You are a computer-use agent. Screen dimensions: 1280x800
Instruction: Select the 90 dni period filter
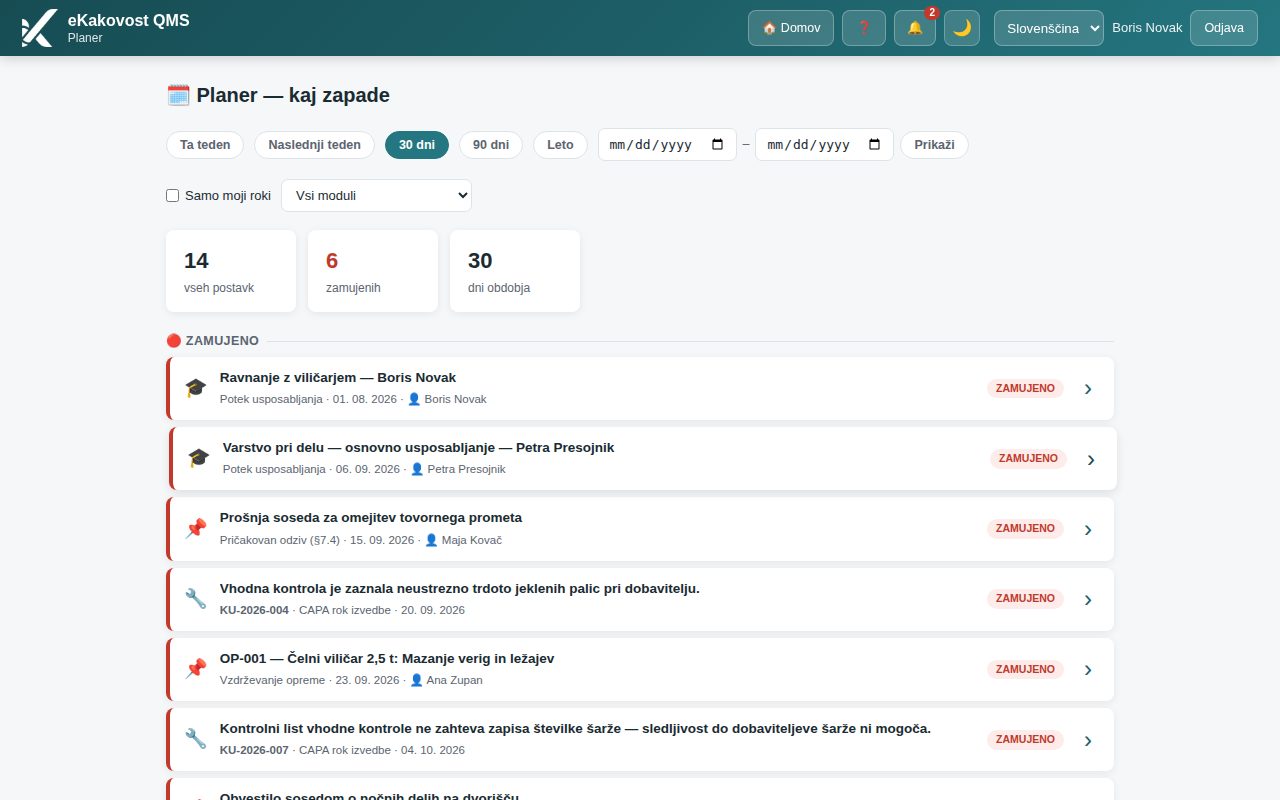(x=491, y=145)
